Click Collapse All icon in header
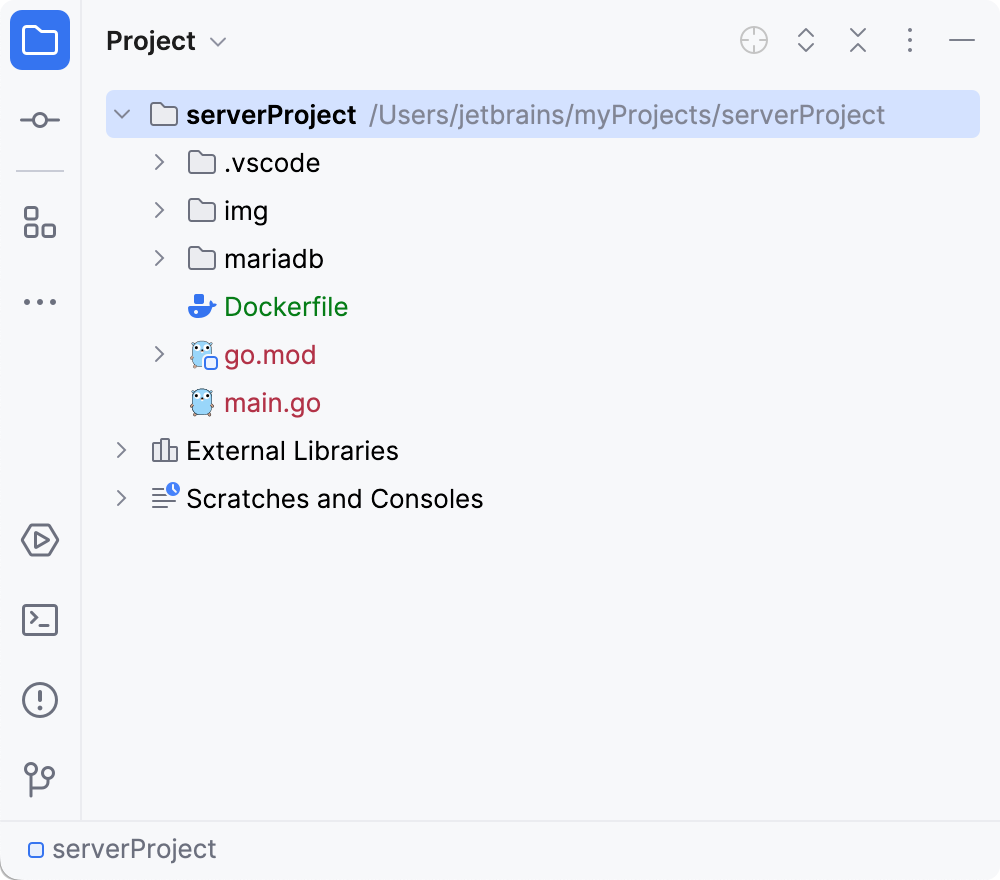Screen dimensions: 1000x880 [858, 41]
